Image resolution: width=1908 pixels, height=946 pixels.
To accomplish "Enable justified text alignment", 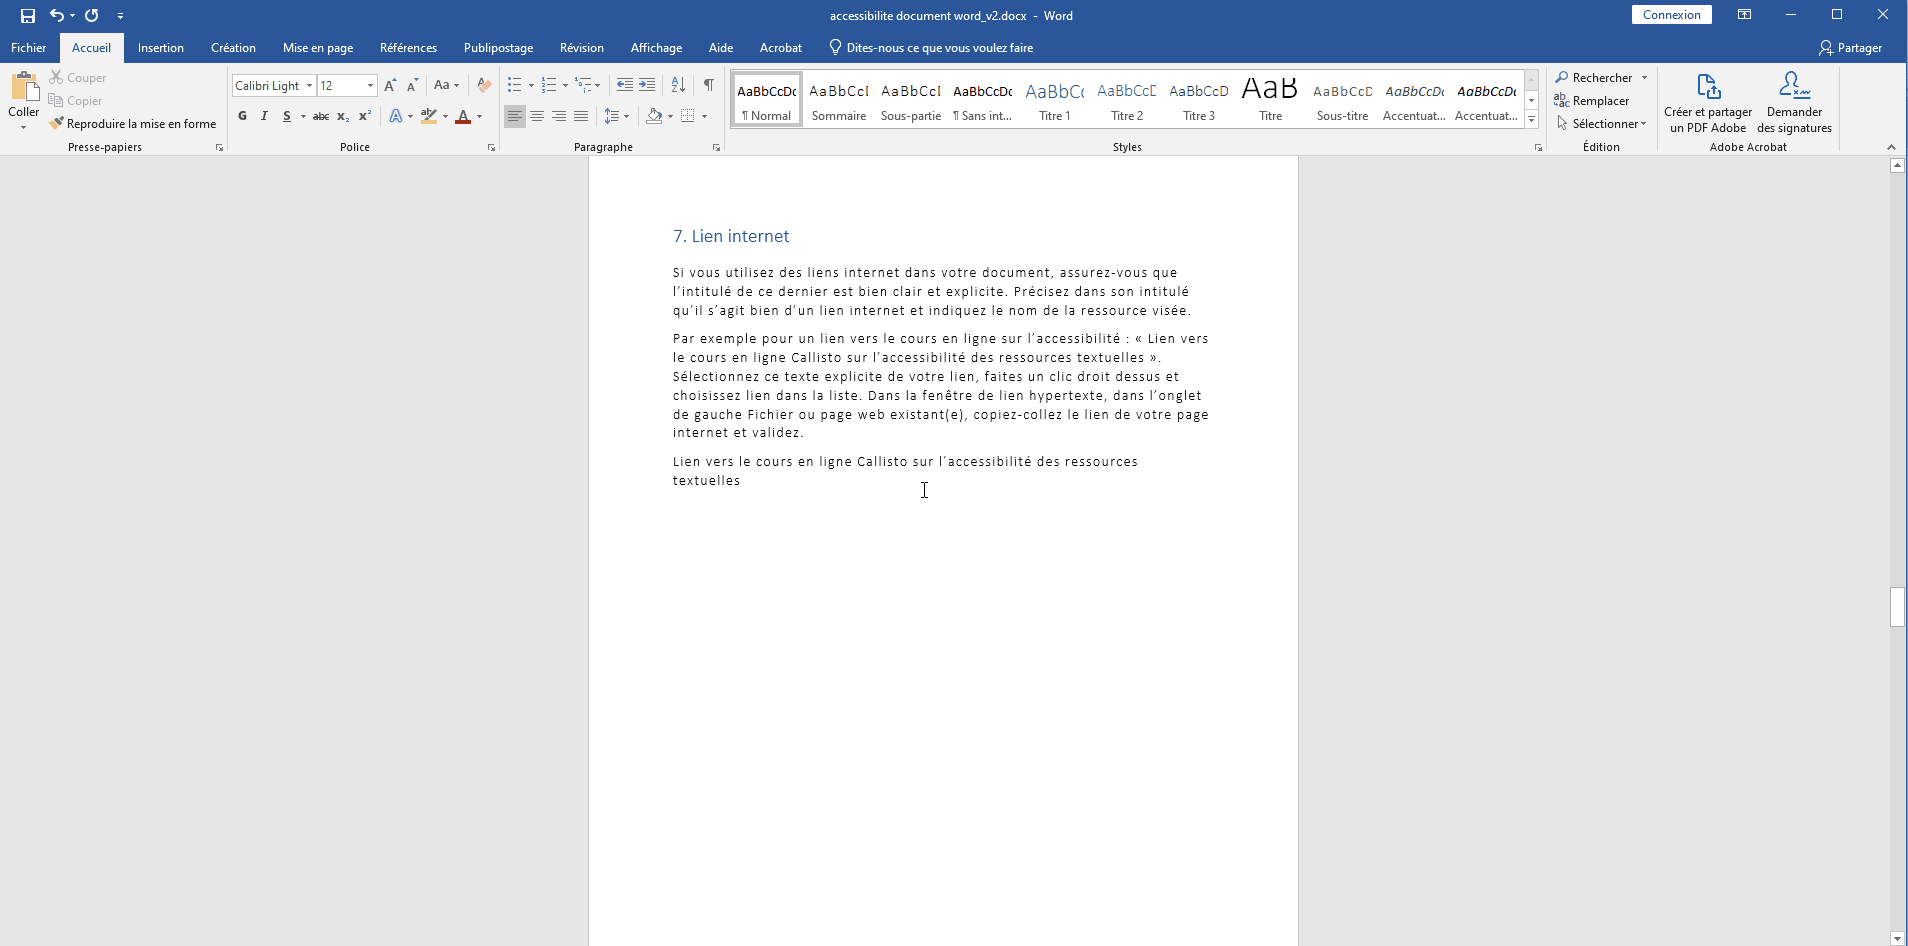I will [580, 116].
